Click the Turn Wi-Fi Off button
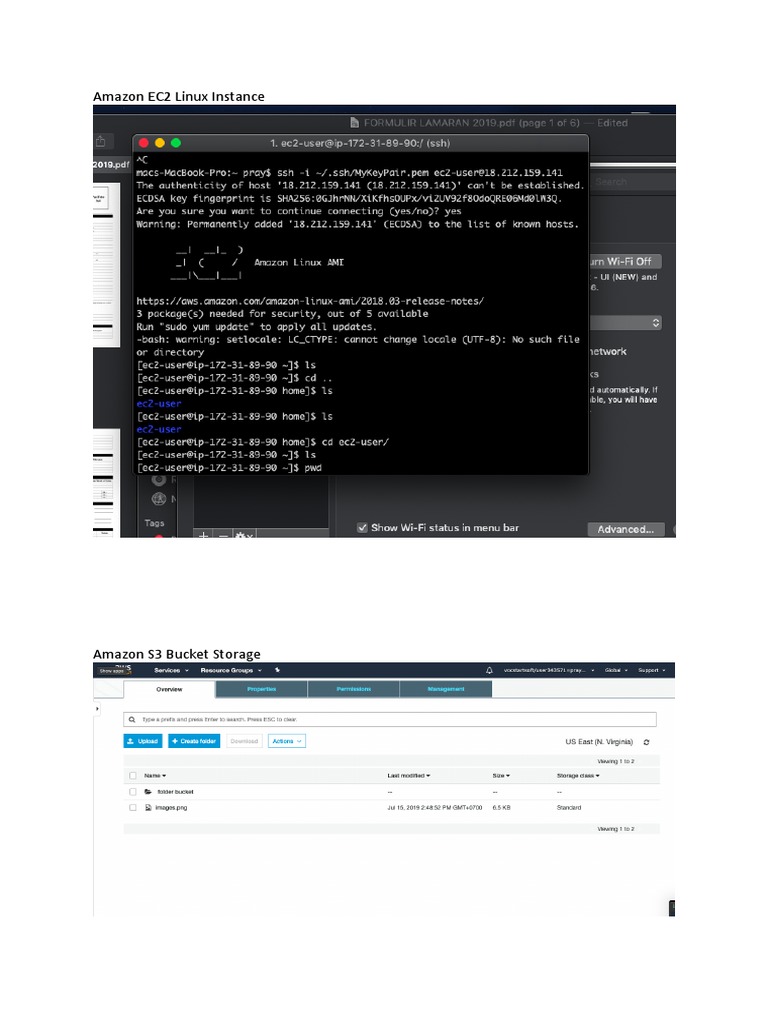768x1024 pixels. coord(626,261)
